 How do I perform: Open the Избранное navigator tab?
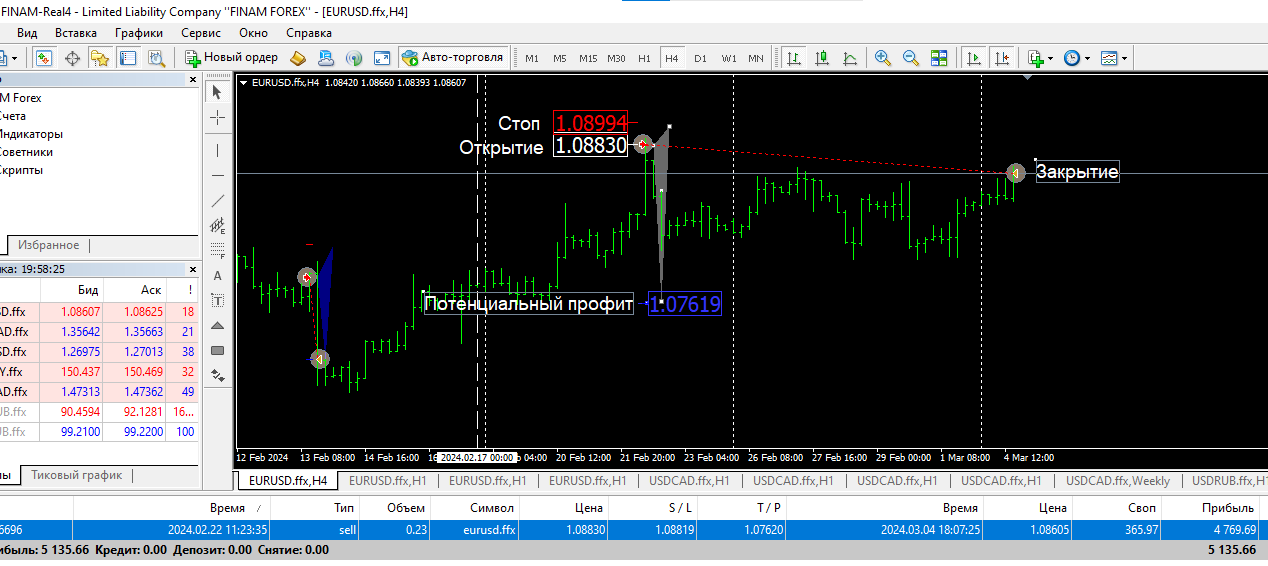[x=48, y=245]
